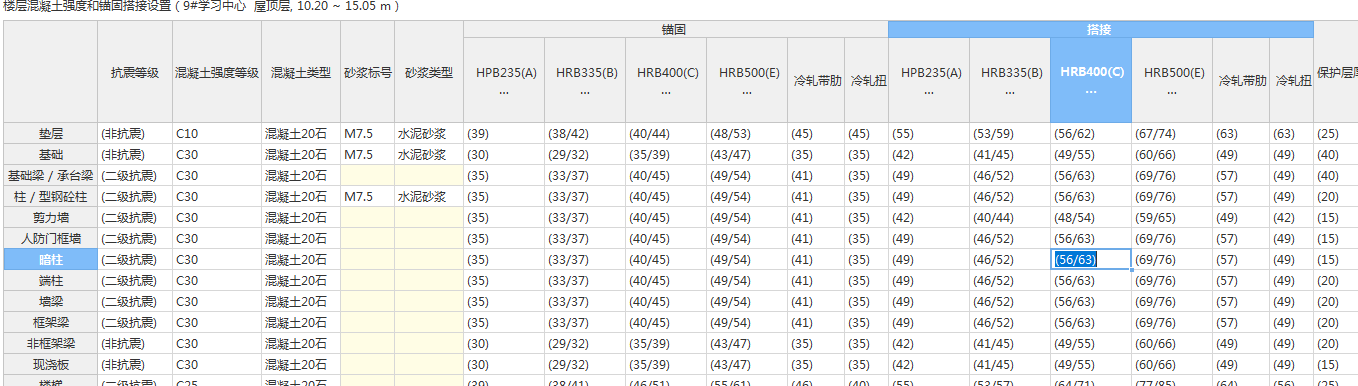Click (60/66) lap cell in 非框架梁 row

pos(1172,344)
